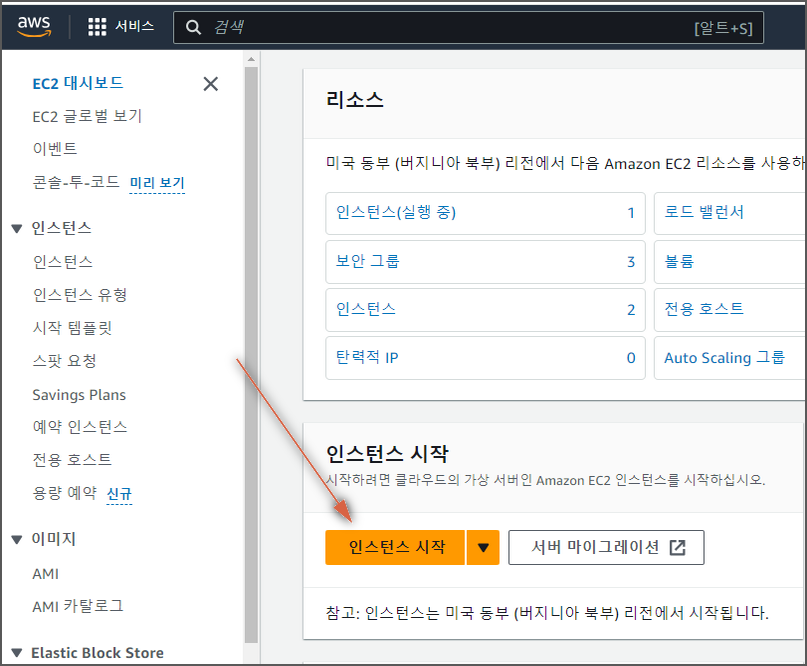807x666 pixels.
Task: Click the external link icon on 서버 마이그레이션
Action: click(x=677, y=548)
